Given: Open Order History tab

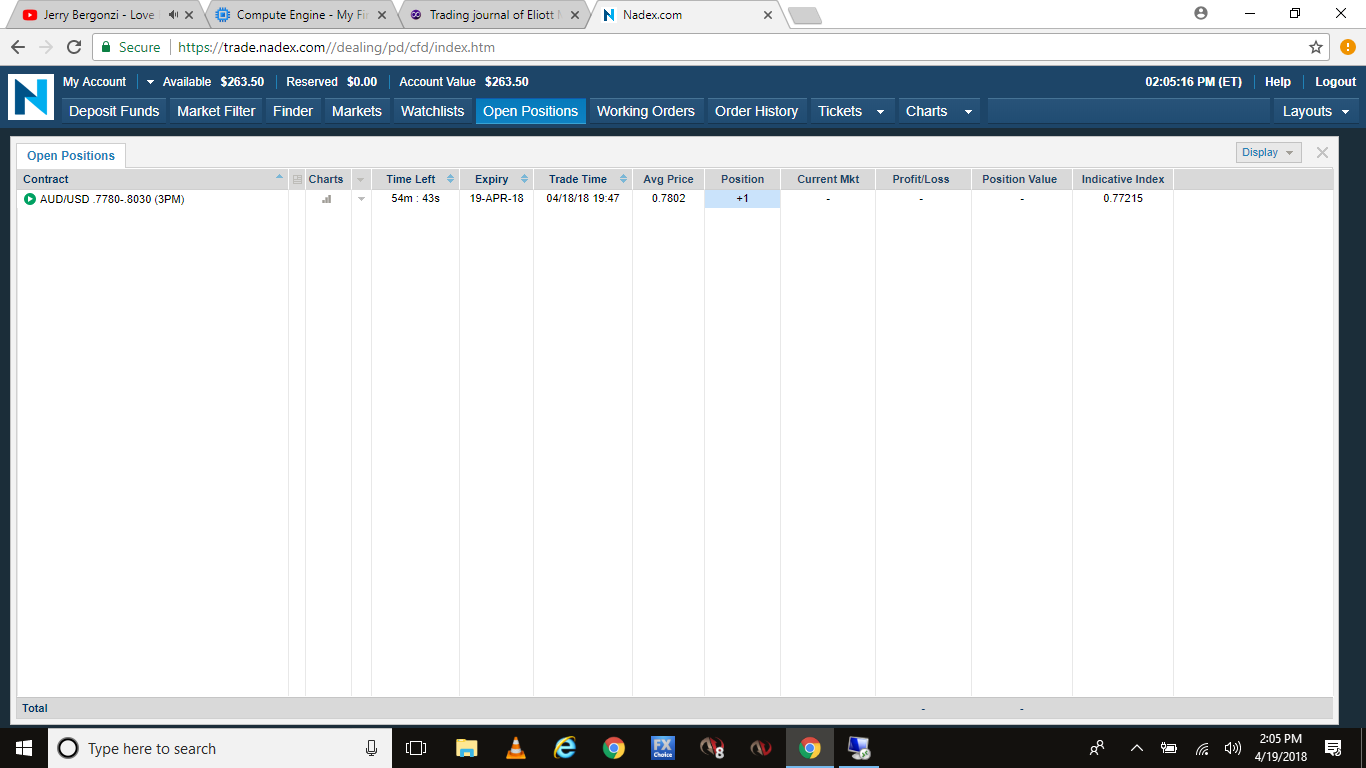Looking at the screenshot, I should click(756, 111).
